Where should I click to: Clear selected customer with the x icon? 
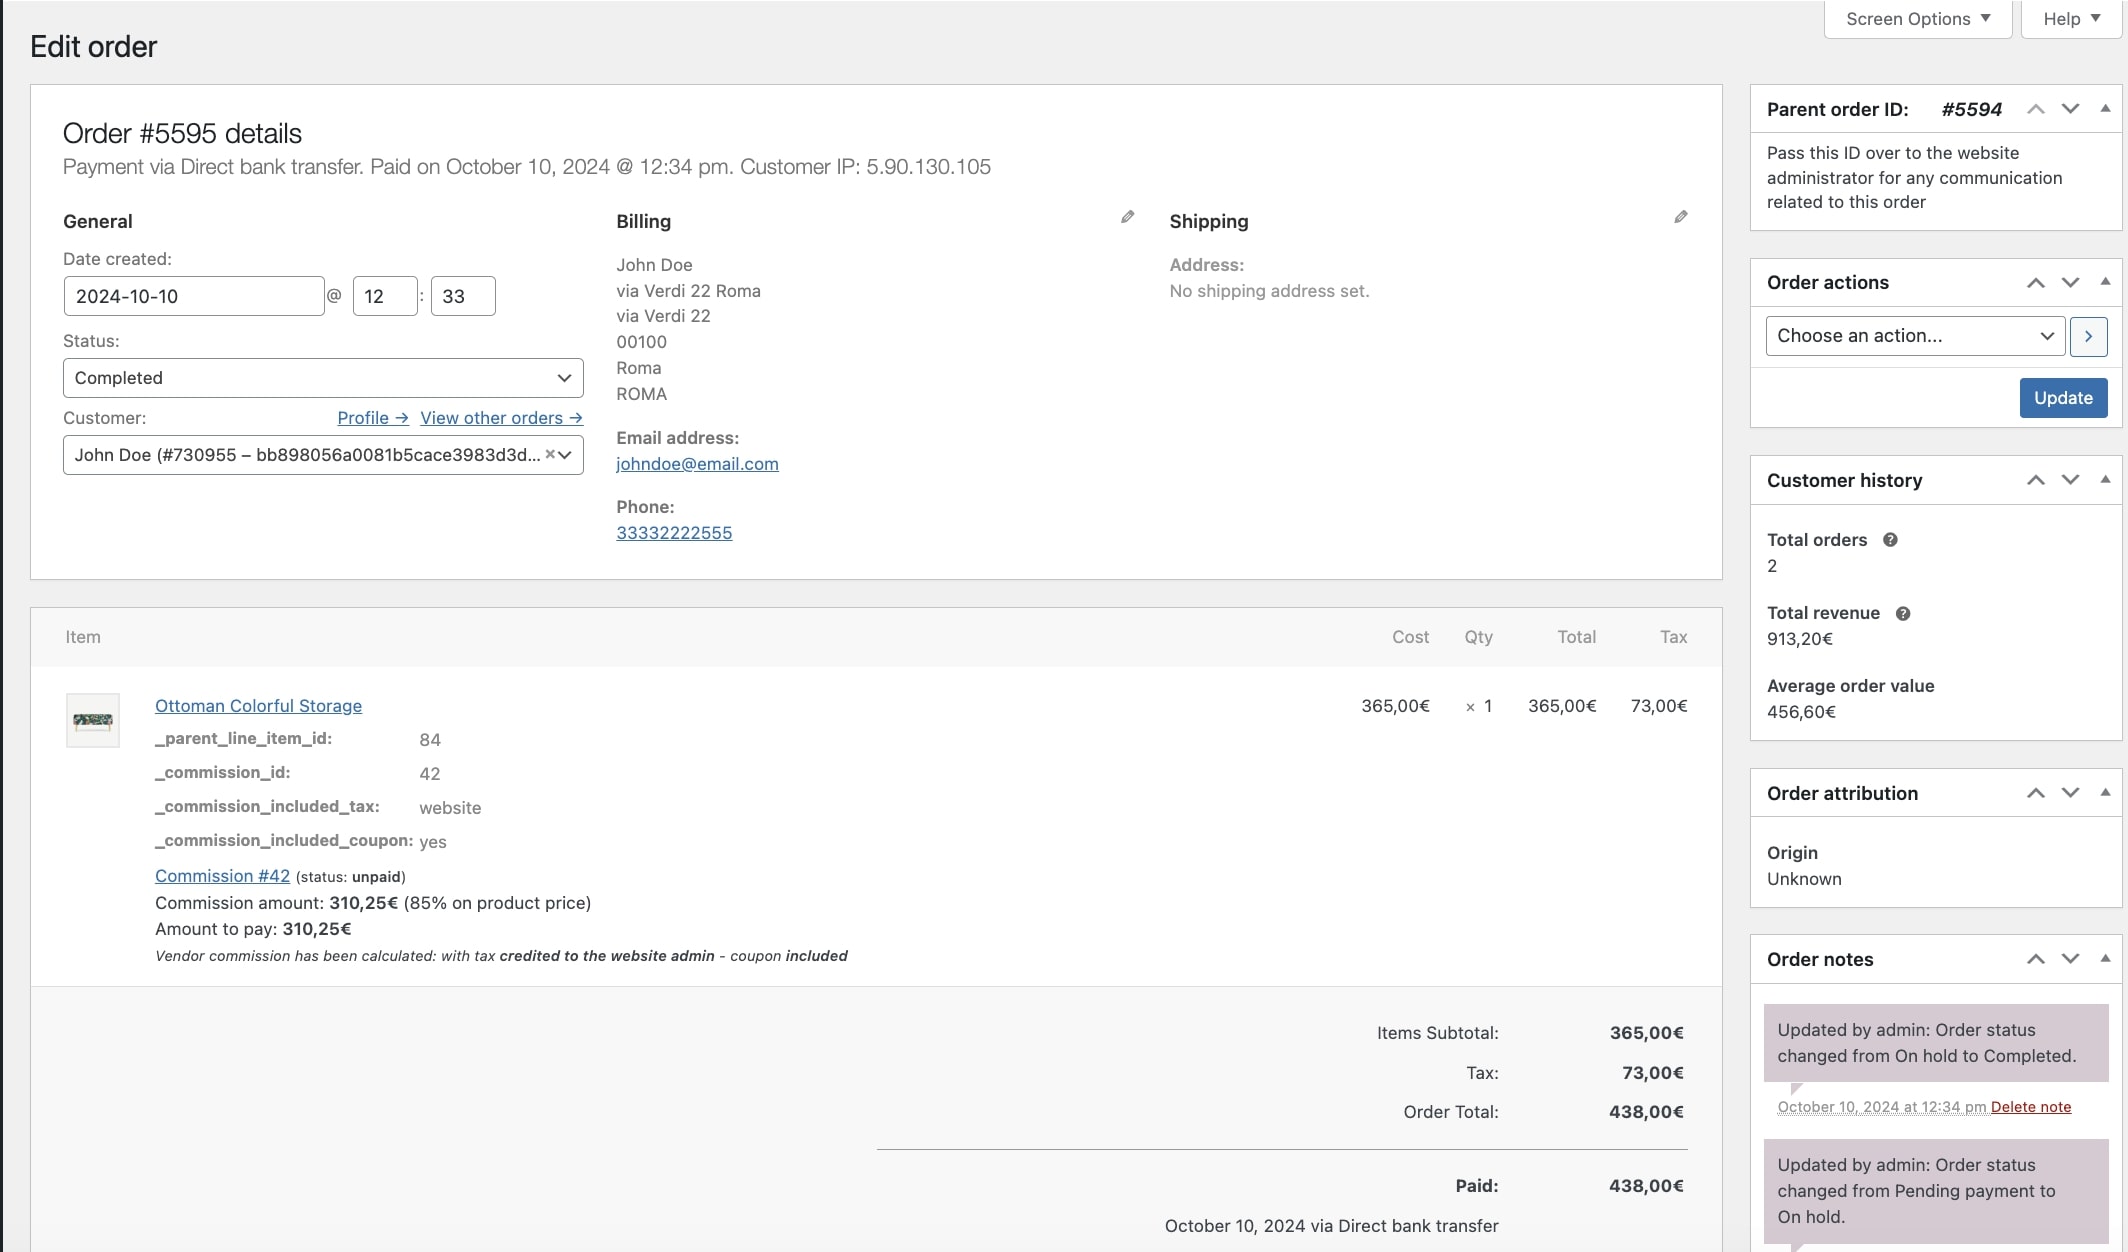[549, 454]
